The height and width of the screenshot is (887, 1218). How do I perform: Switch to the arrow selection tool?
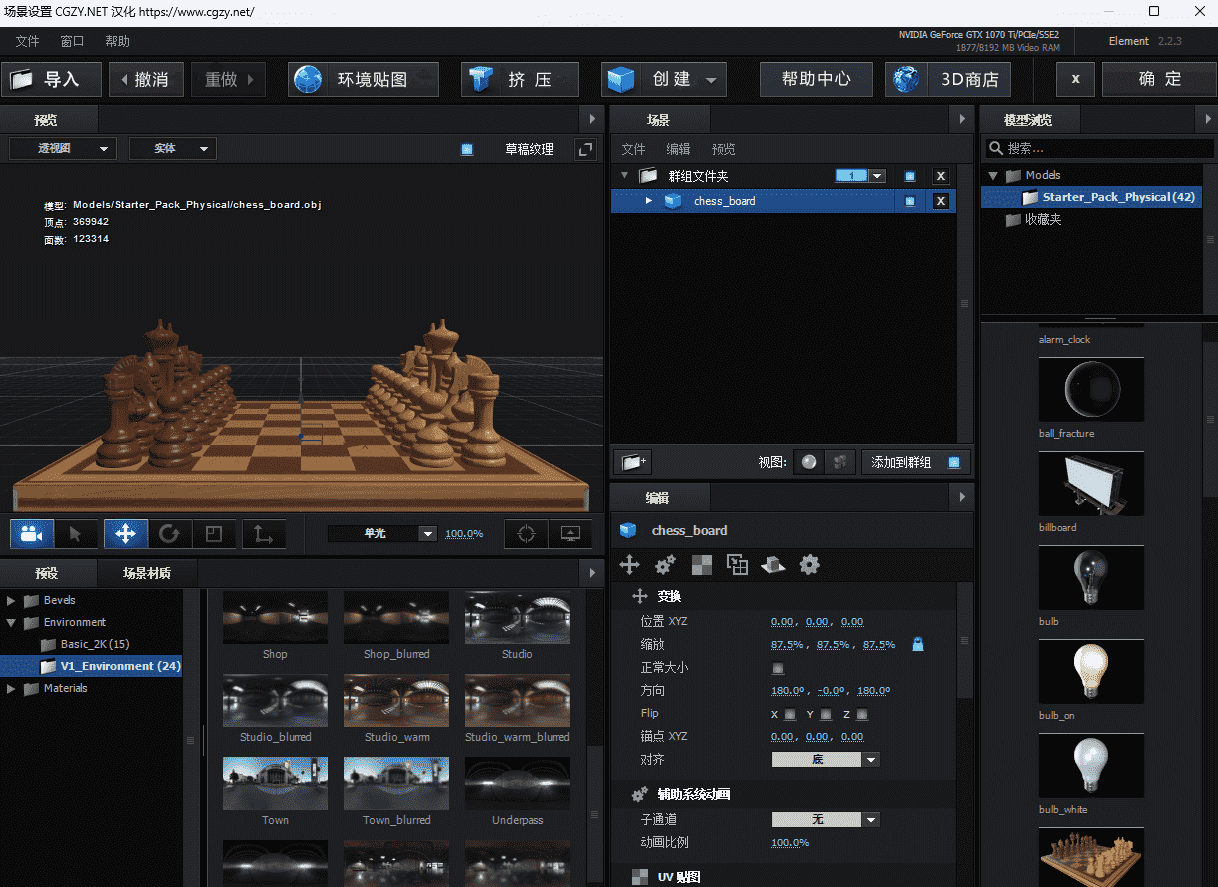(77, 533)
